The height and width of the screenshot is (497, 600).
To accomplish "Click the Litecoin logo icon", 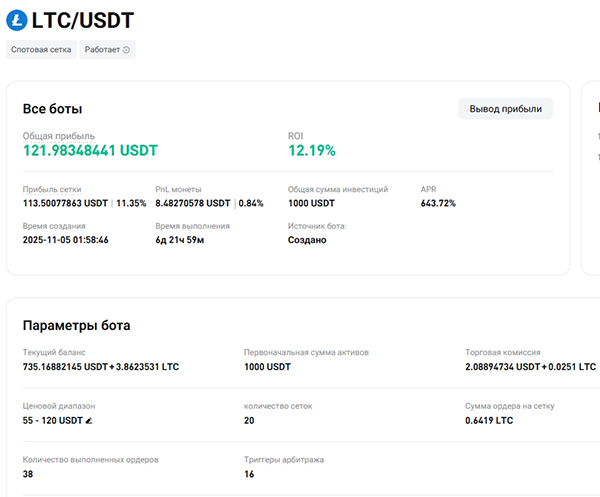I will (x=17, y=20).
